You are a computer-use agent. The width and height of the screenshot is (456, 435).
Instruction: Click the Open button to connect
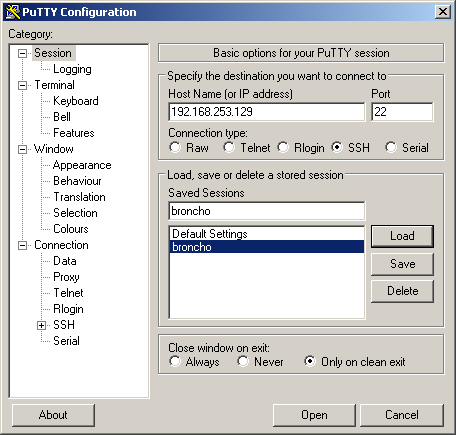(314, 415)
